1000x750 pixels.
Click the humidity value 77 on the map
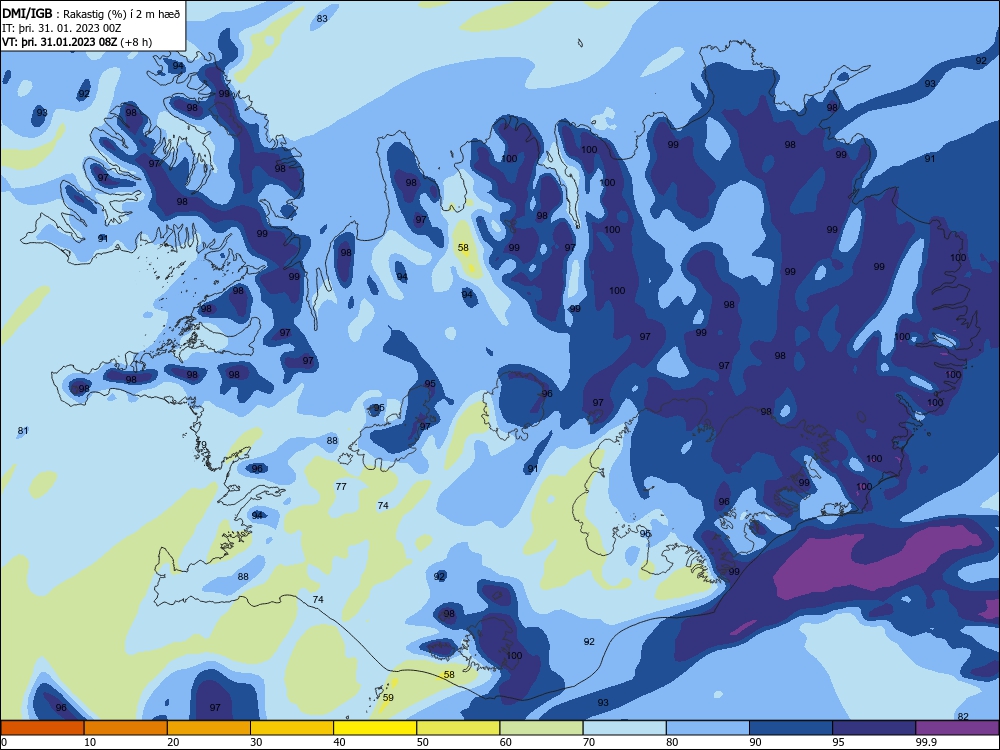click(x=341, y=487)
